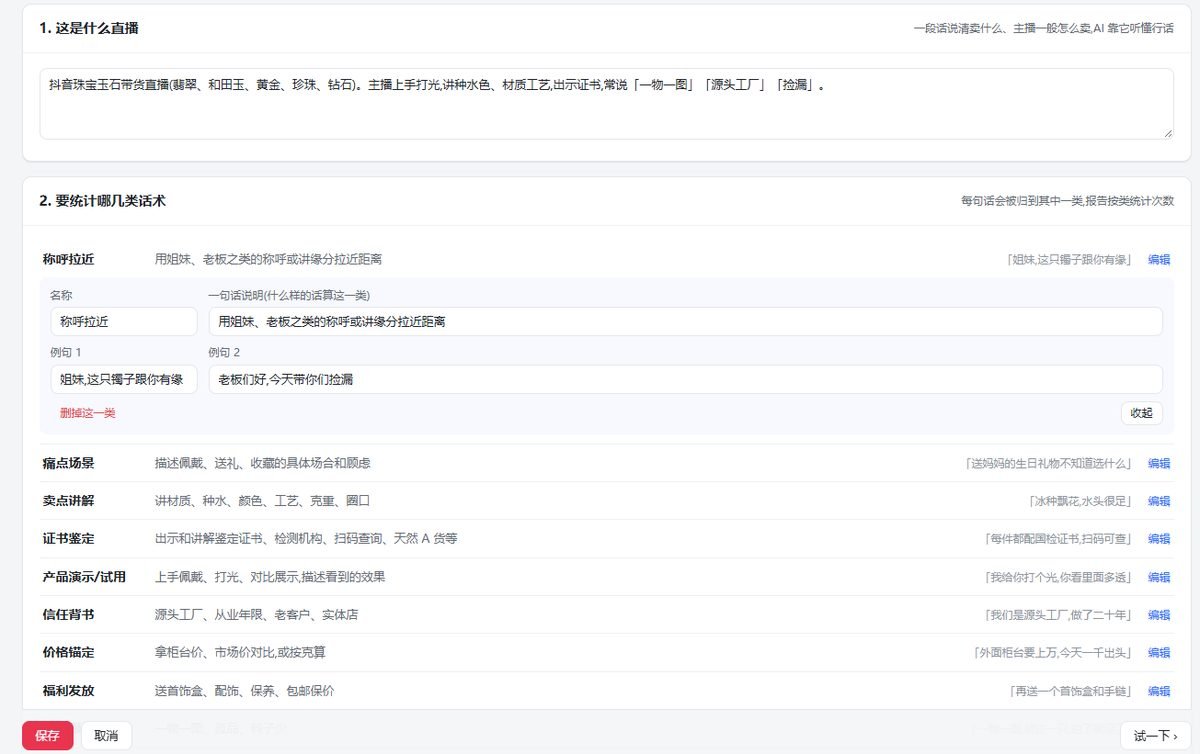Image resolution: width=1200 pixels, height=754 pixels.
Task: Click example text 「冰种飘花,水头很足」
Action: (x=1079, y=501)
